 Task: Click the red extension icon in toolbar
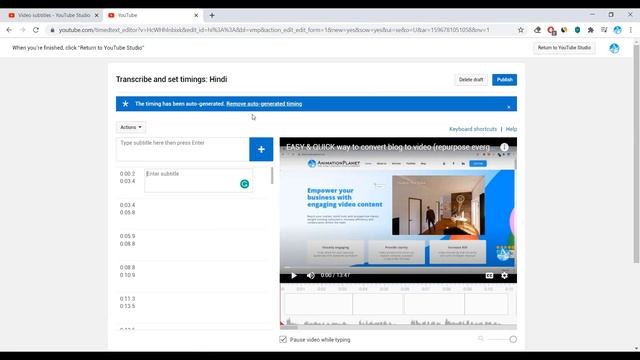[551, 30]
